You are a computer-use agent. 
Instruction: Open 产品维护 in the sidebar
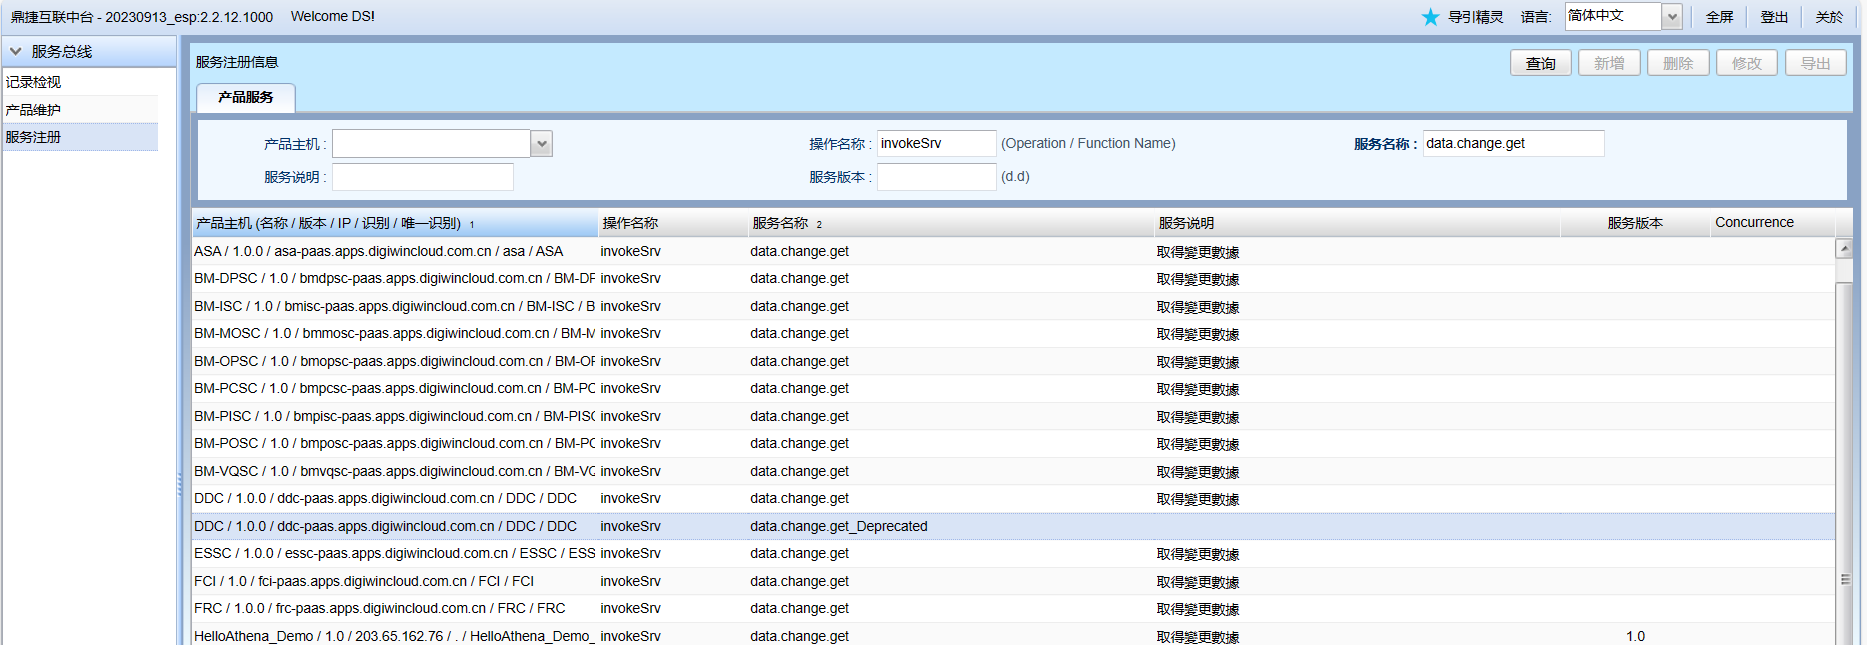click(34, 110)
